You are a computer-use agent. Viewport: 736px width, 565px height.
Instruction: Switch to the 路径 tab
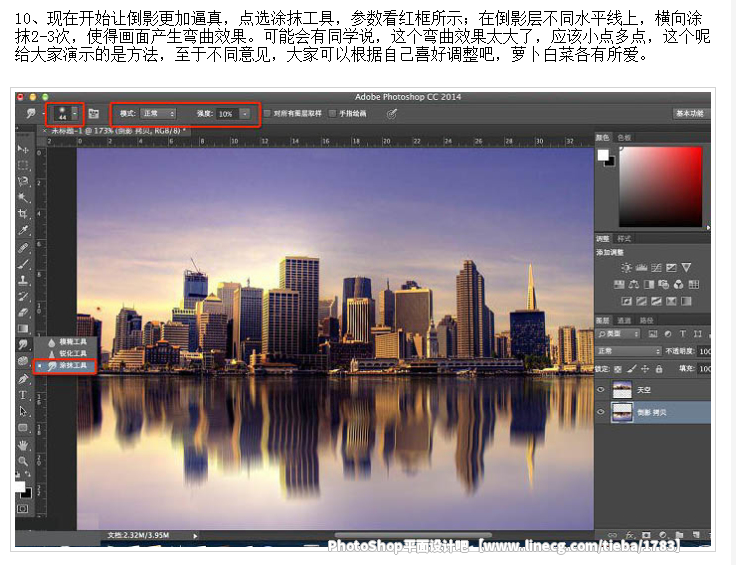pos(646,321)
